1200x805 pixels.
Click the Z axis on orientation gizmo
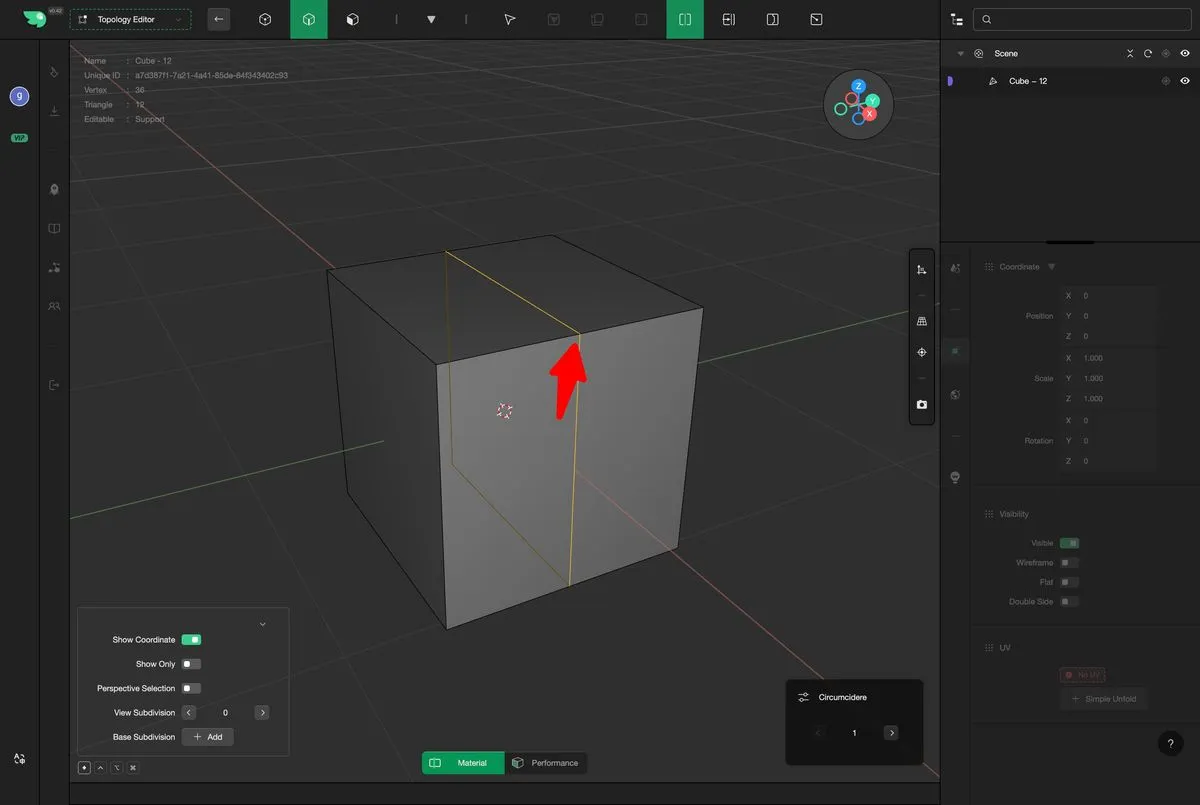point(858,87)
